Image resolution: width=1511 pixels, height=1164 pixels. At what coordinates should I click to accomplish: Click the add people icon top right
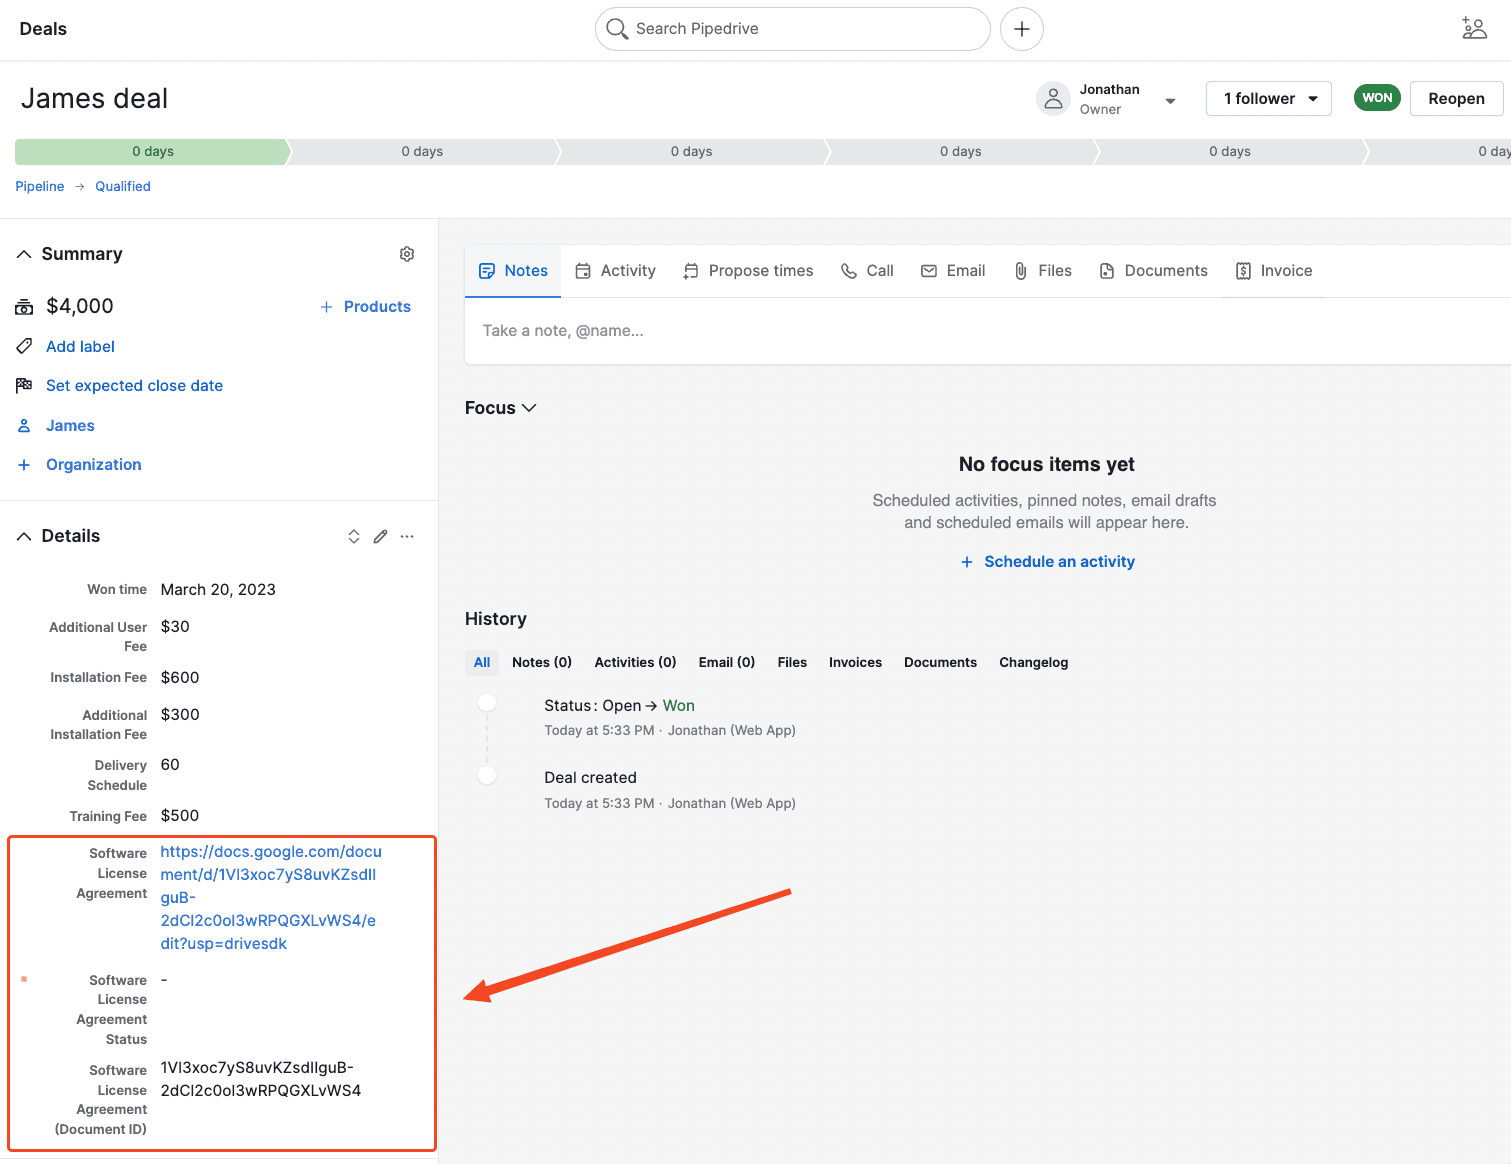(1474, 28)
